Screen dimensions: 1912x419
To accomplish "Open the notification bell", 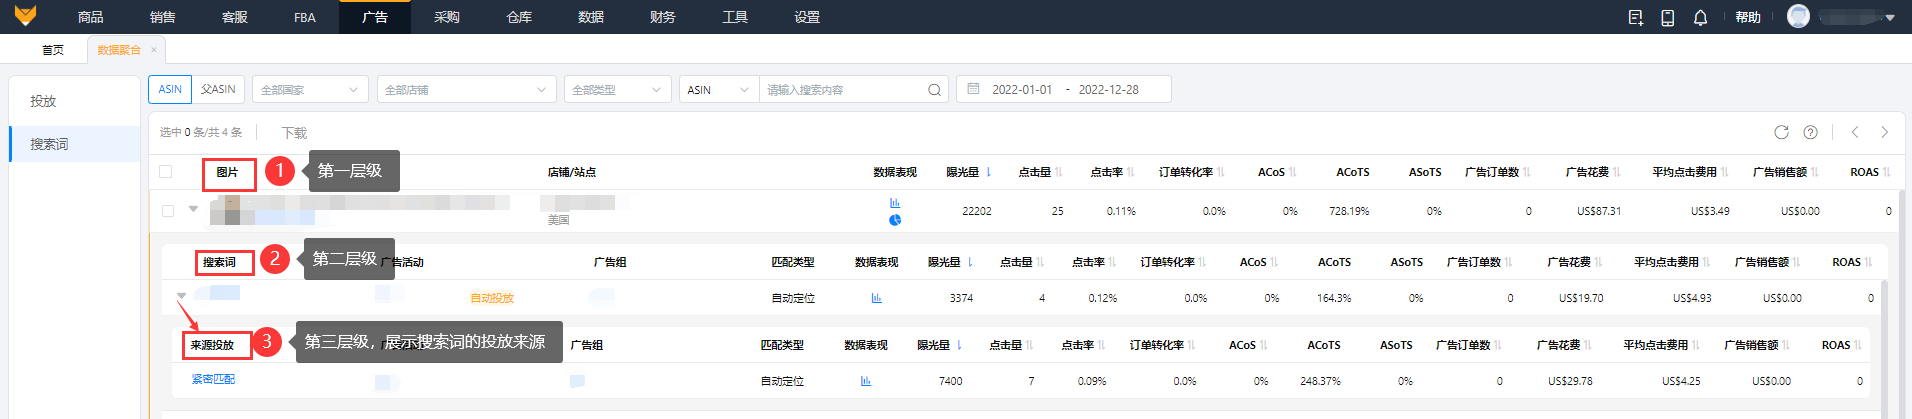I will tap(1700, 18).
